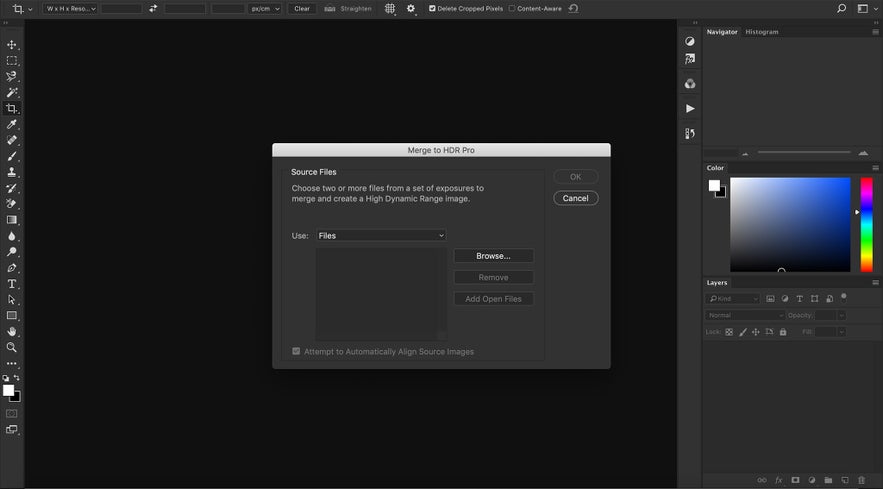Select the Magic Wand tool
The image size is (883, 489).
(x=12, y=92)
